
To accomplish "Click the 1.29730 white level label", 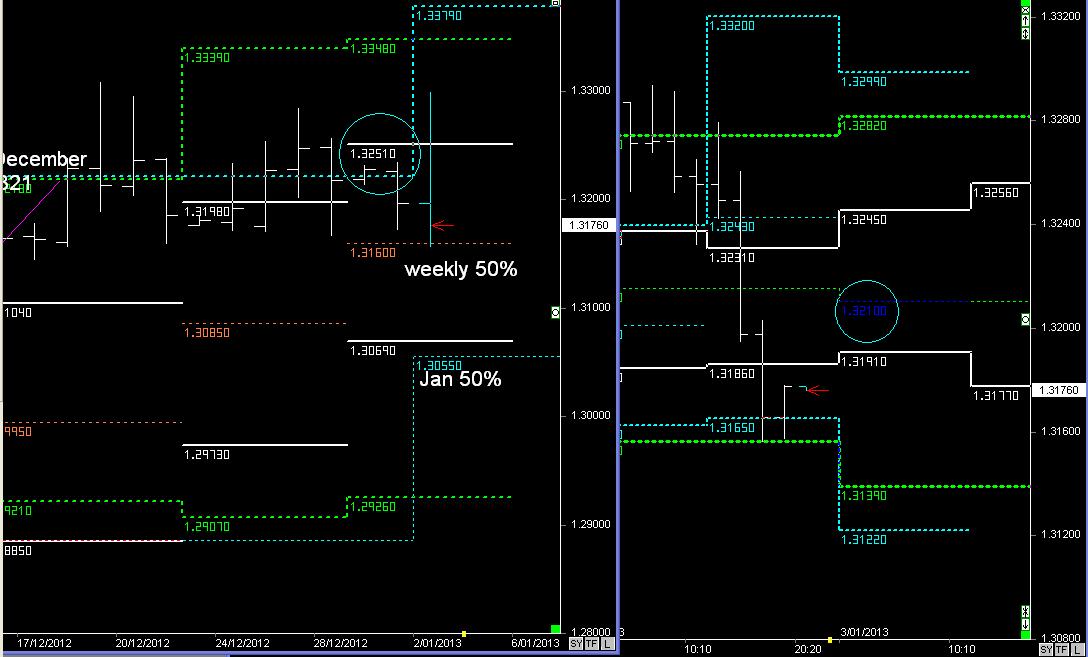I will [207, 454].
